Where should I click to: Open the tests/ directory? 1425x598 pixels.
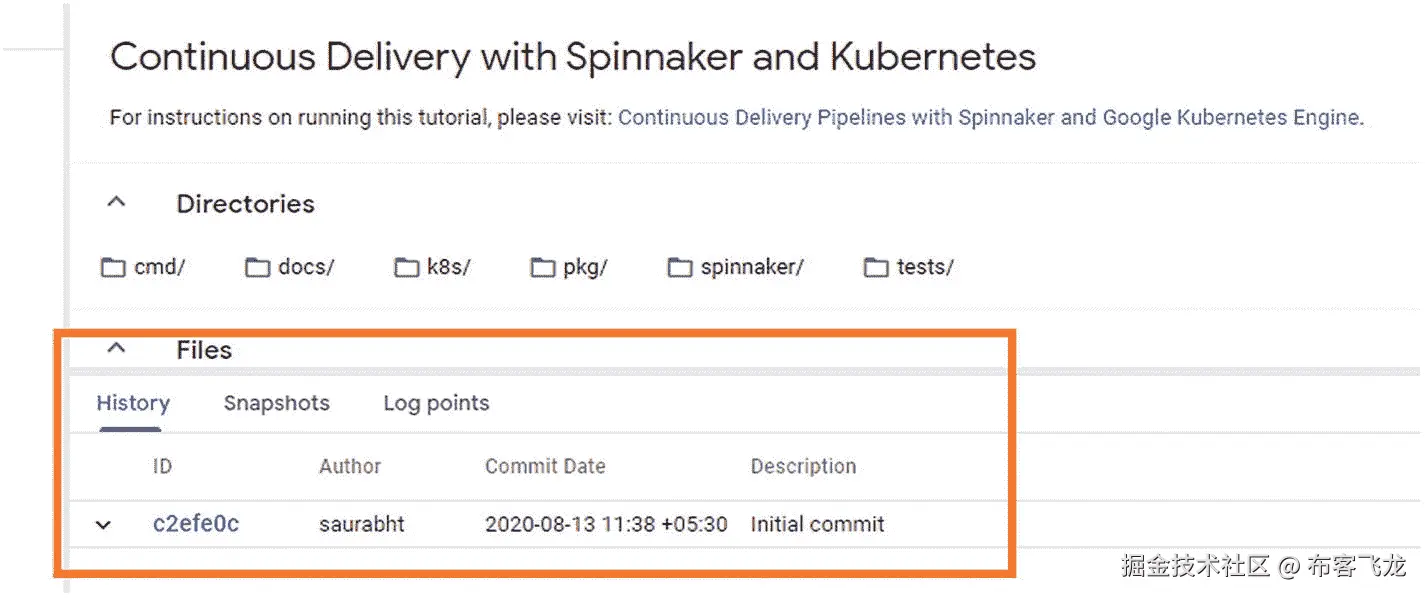coord(924,268)
